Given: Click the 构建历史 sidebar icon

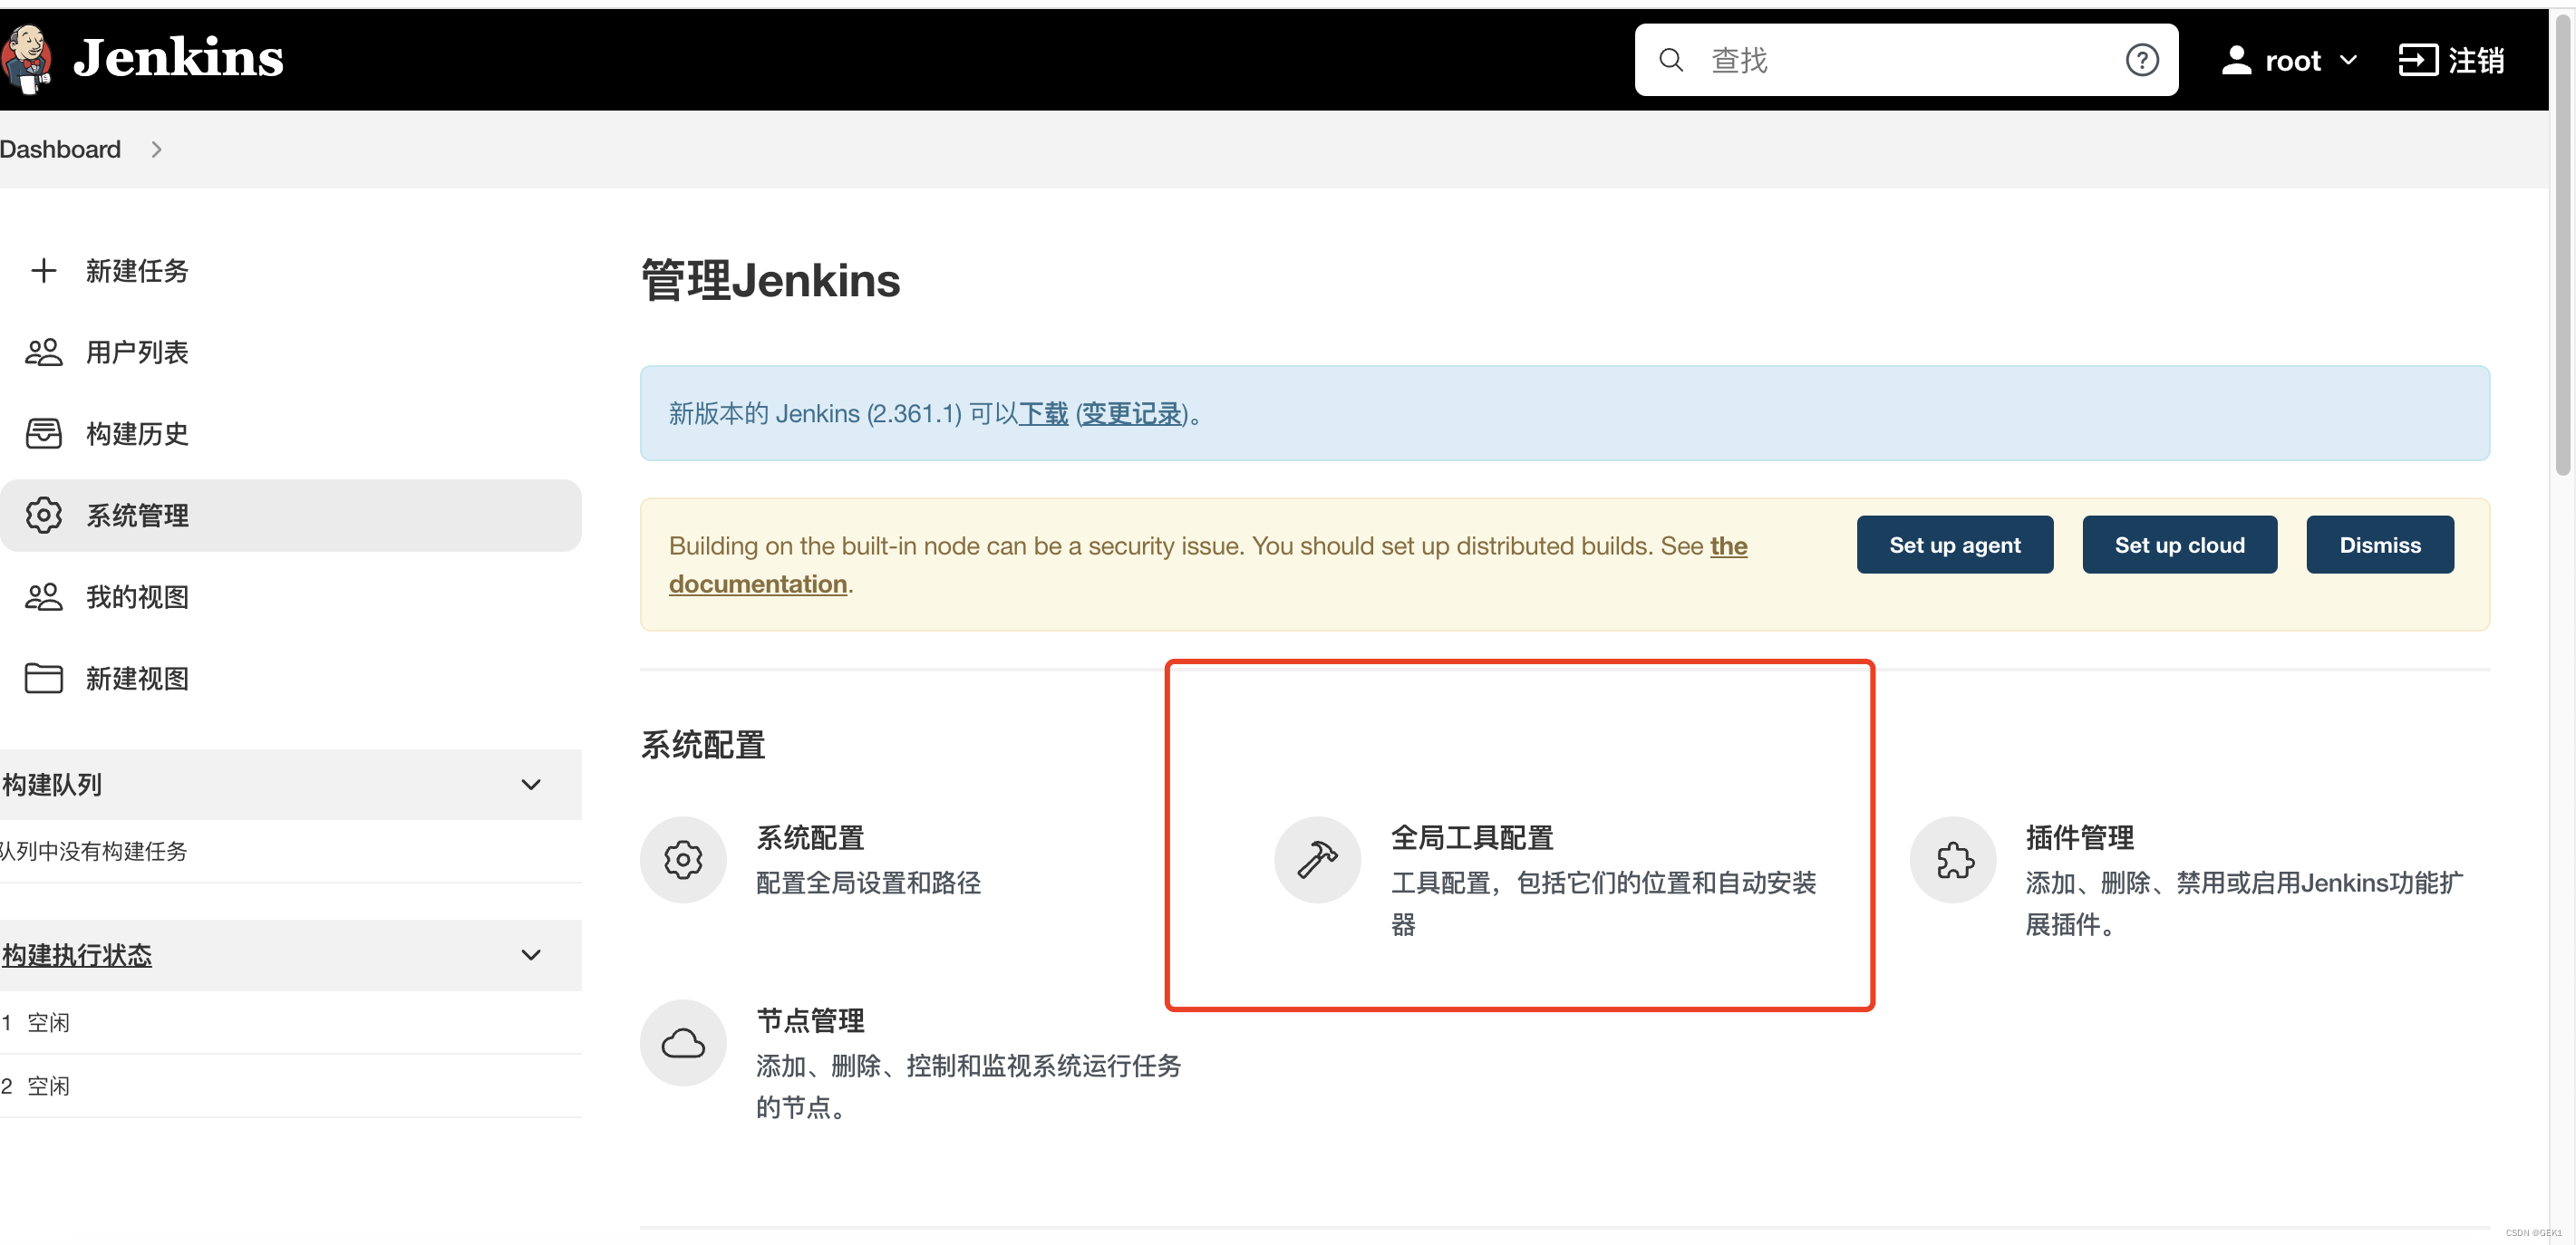Looking at the screenshot, I should pos(43,433).
